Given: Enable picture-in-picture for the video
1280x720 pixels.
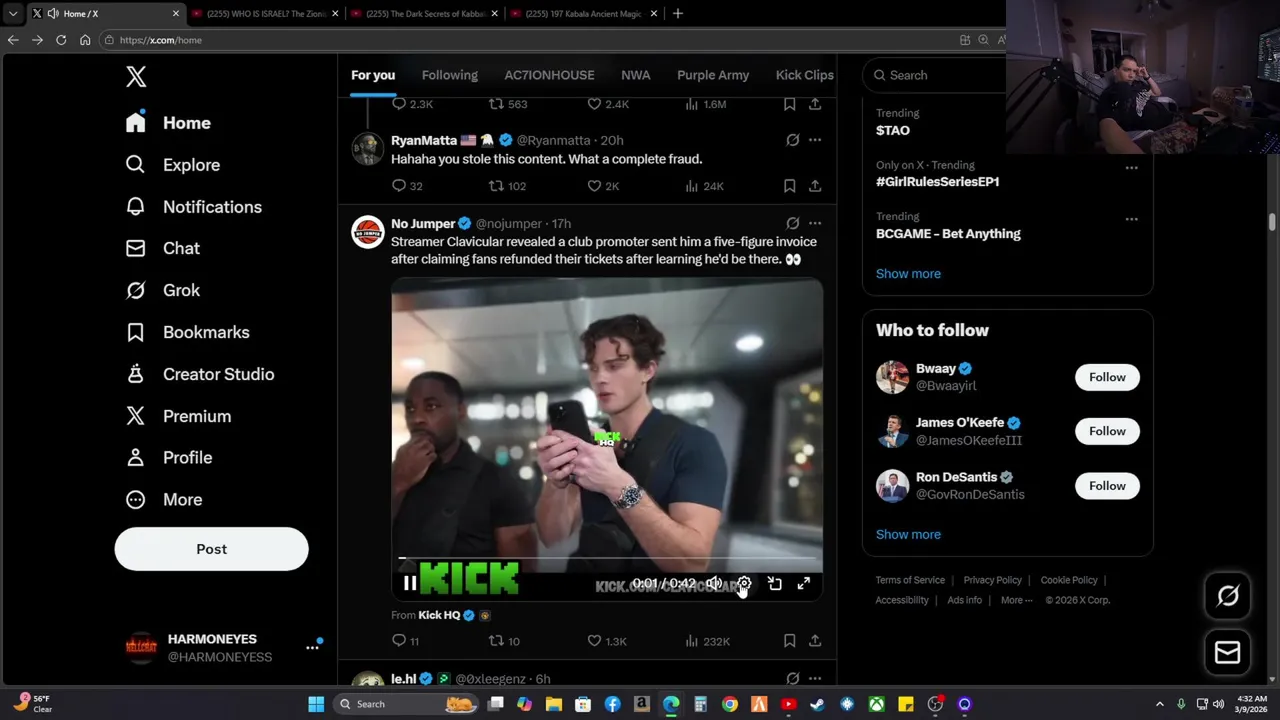Looking at the screenshot, I should 774,583.
